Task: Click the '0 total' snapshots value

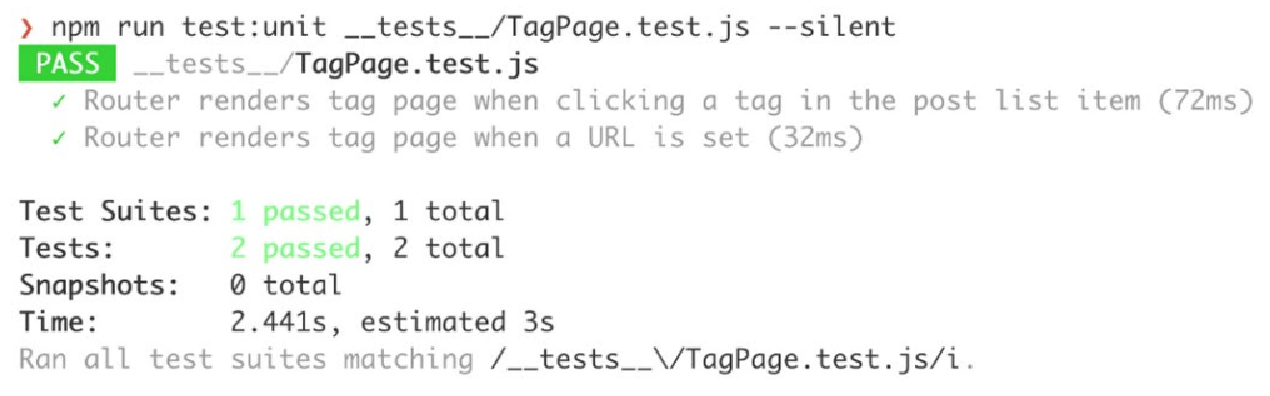Action: (286, 284)
